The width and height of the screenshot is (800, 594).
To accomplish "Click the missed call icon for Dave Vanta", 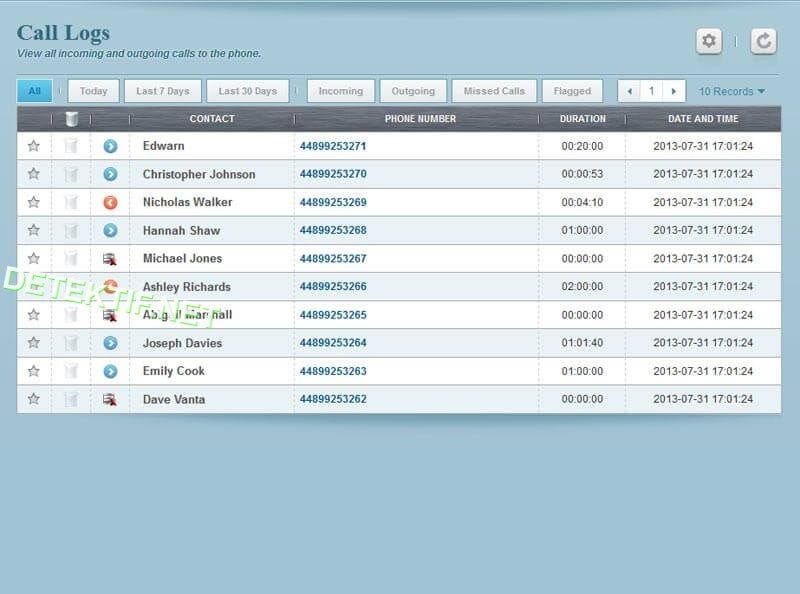I will coord(110,400).
